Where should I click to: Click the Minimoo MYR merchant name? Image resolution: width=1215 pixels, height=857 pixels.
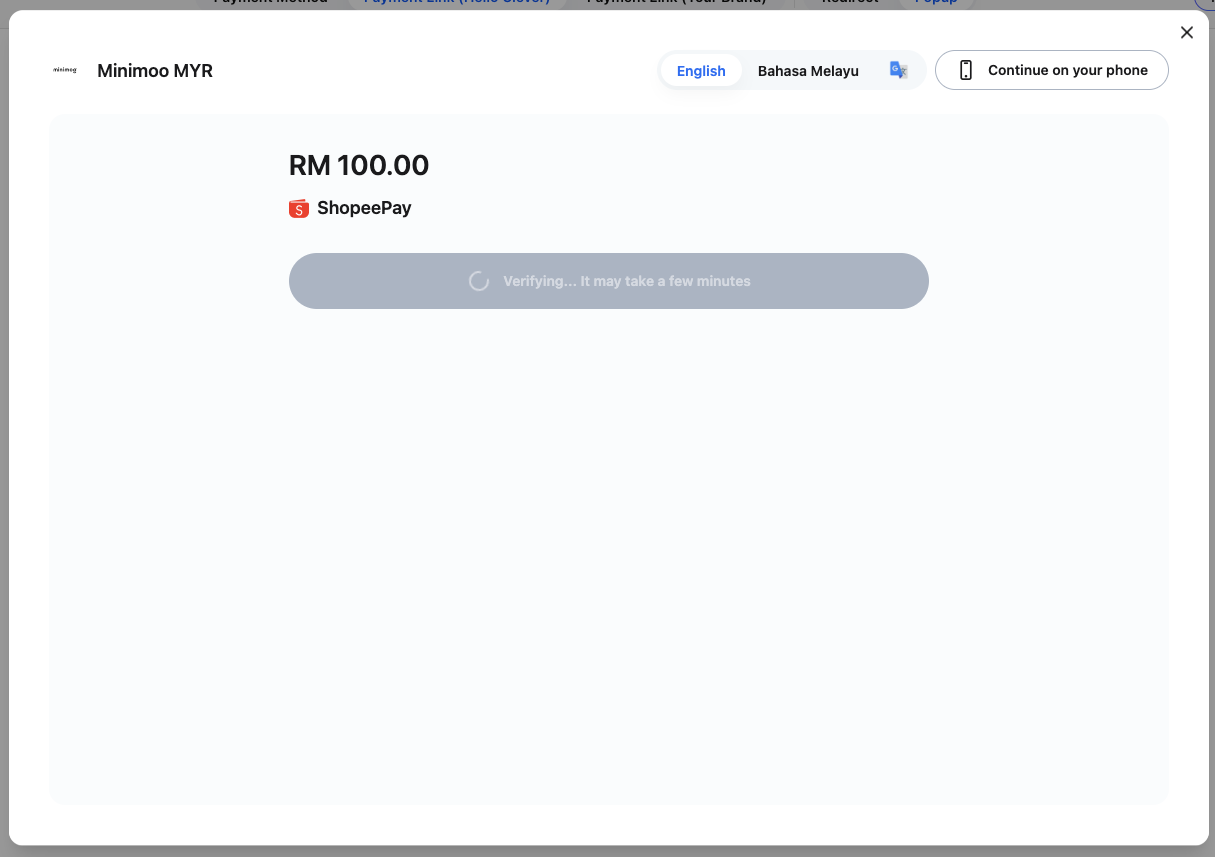pyautogui.click(x=154, y=70)
